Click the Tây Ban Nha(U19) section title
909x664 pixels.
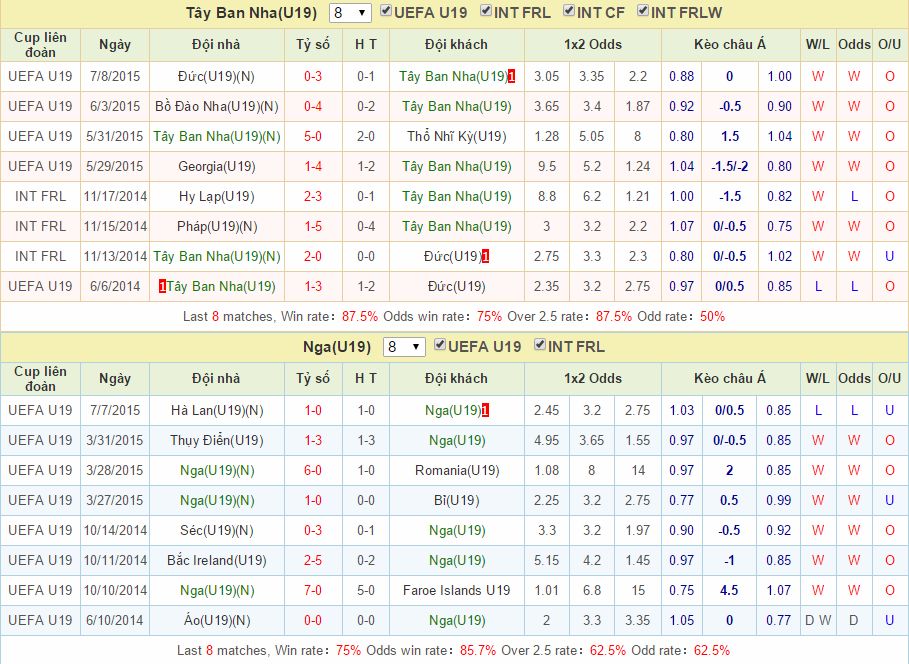(x=252, y=13)
